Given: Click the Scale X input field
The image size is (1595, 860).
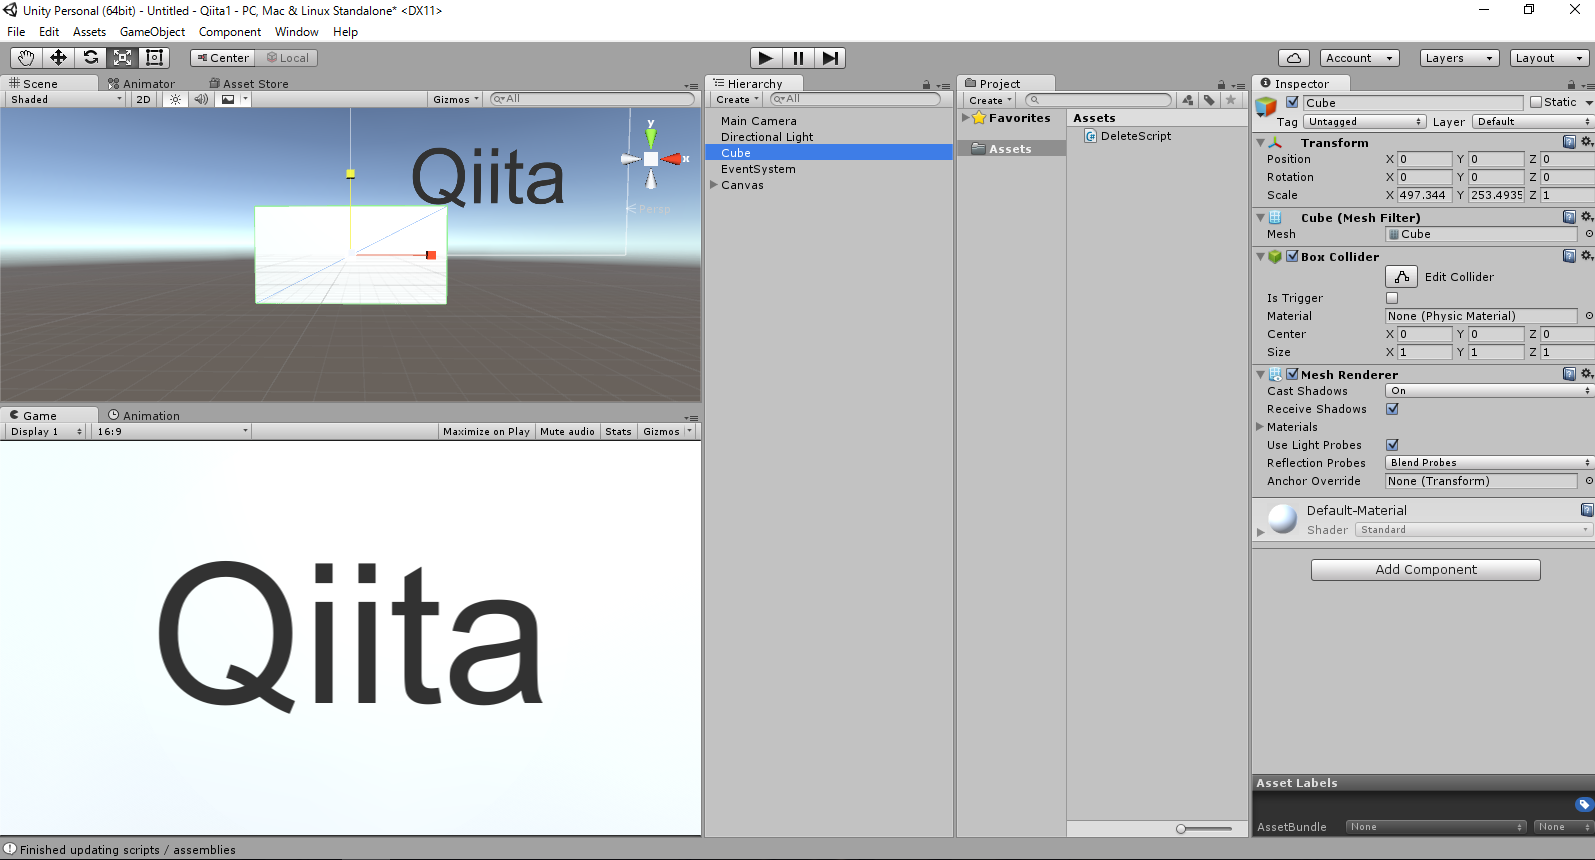Looking at the screenshot, I should (x=1424, y=195).
